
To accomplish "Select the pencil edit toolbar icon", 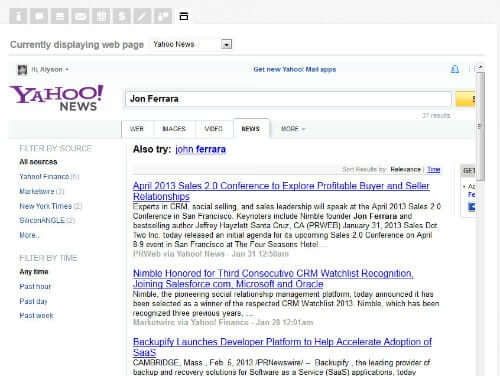I will [x=142, y=16].
